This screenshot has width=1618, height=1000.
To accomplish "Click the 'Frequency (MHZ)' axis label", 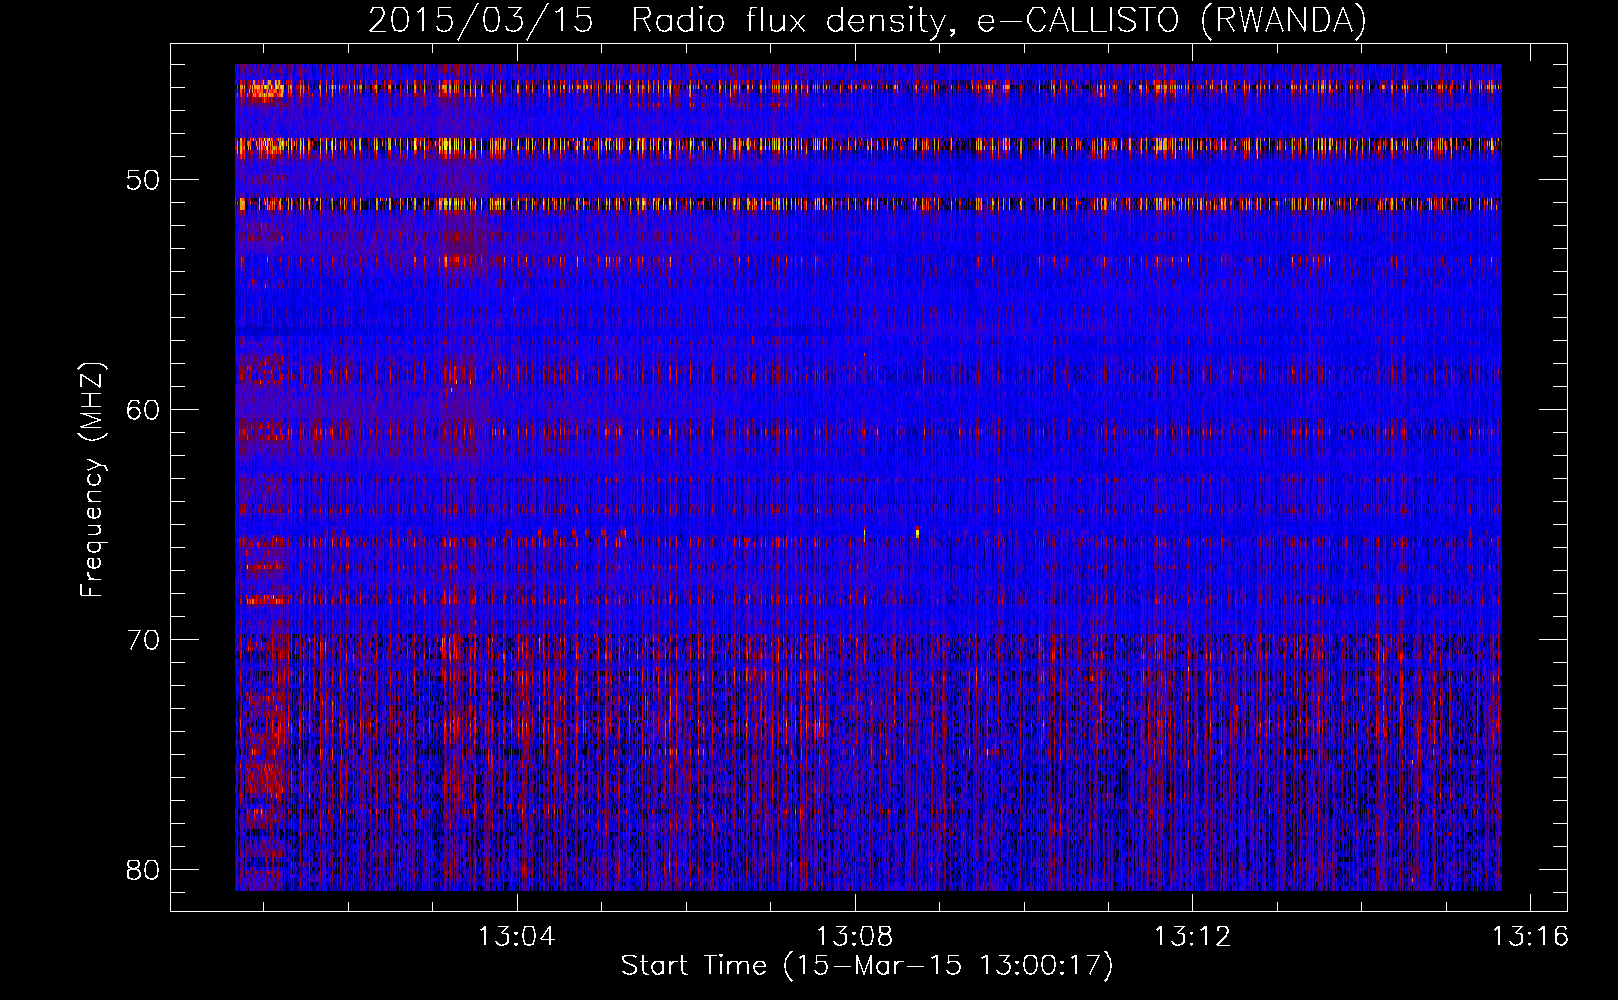I will 91,480.
